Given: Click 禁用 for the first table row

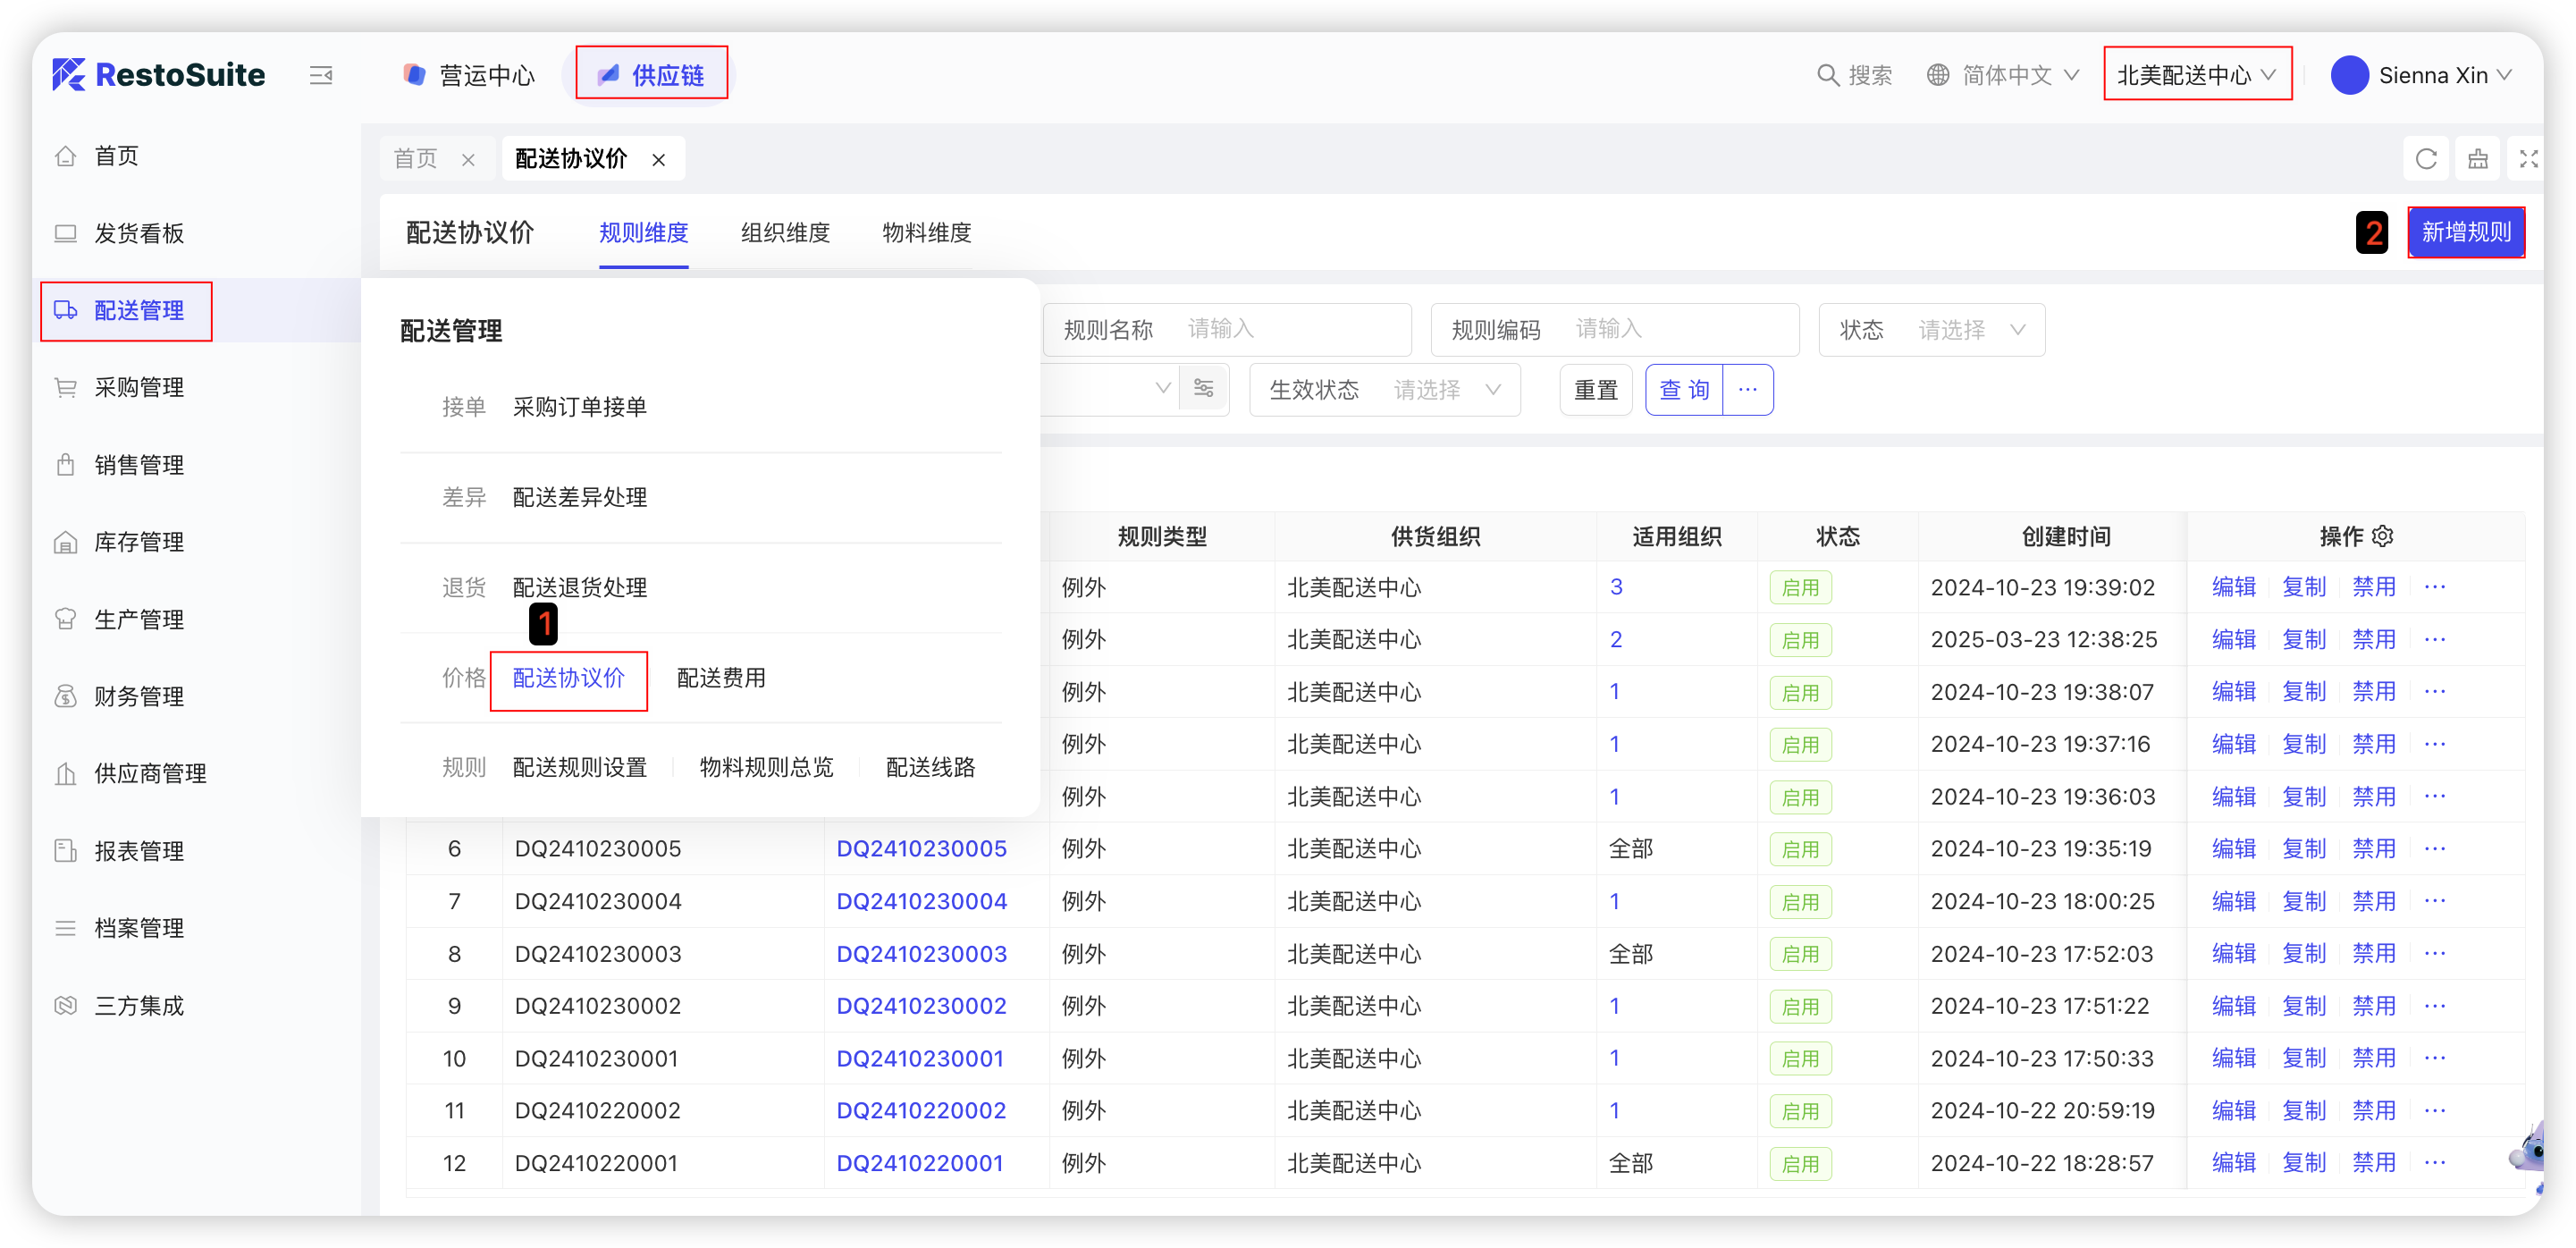Looking at the screenshot, I should coord(2374,587).
